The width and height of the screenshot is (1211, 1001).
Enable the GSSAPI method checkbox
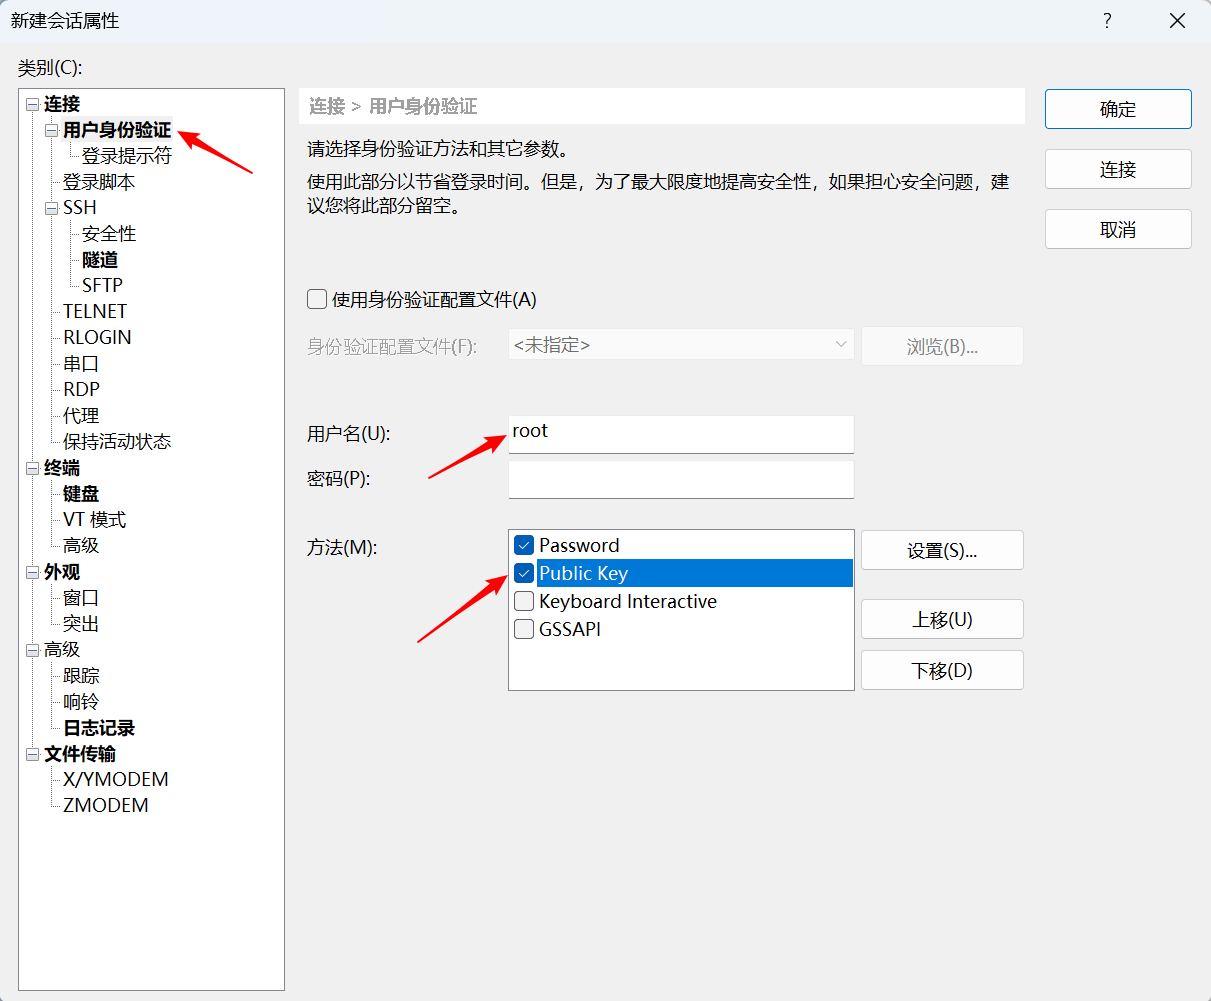click(x=523, y=629)
